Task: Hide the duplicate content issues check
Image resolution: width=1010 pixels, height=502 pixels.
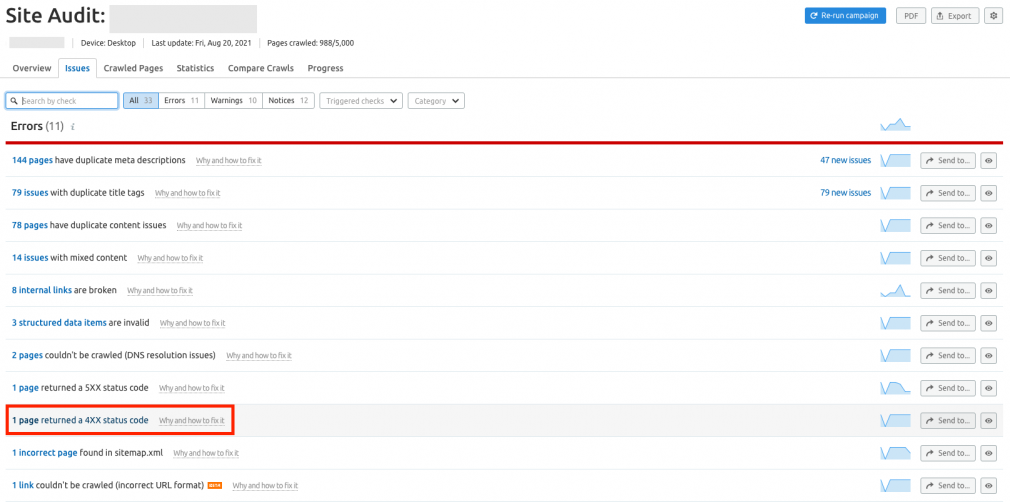Action: pos(988,226)
